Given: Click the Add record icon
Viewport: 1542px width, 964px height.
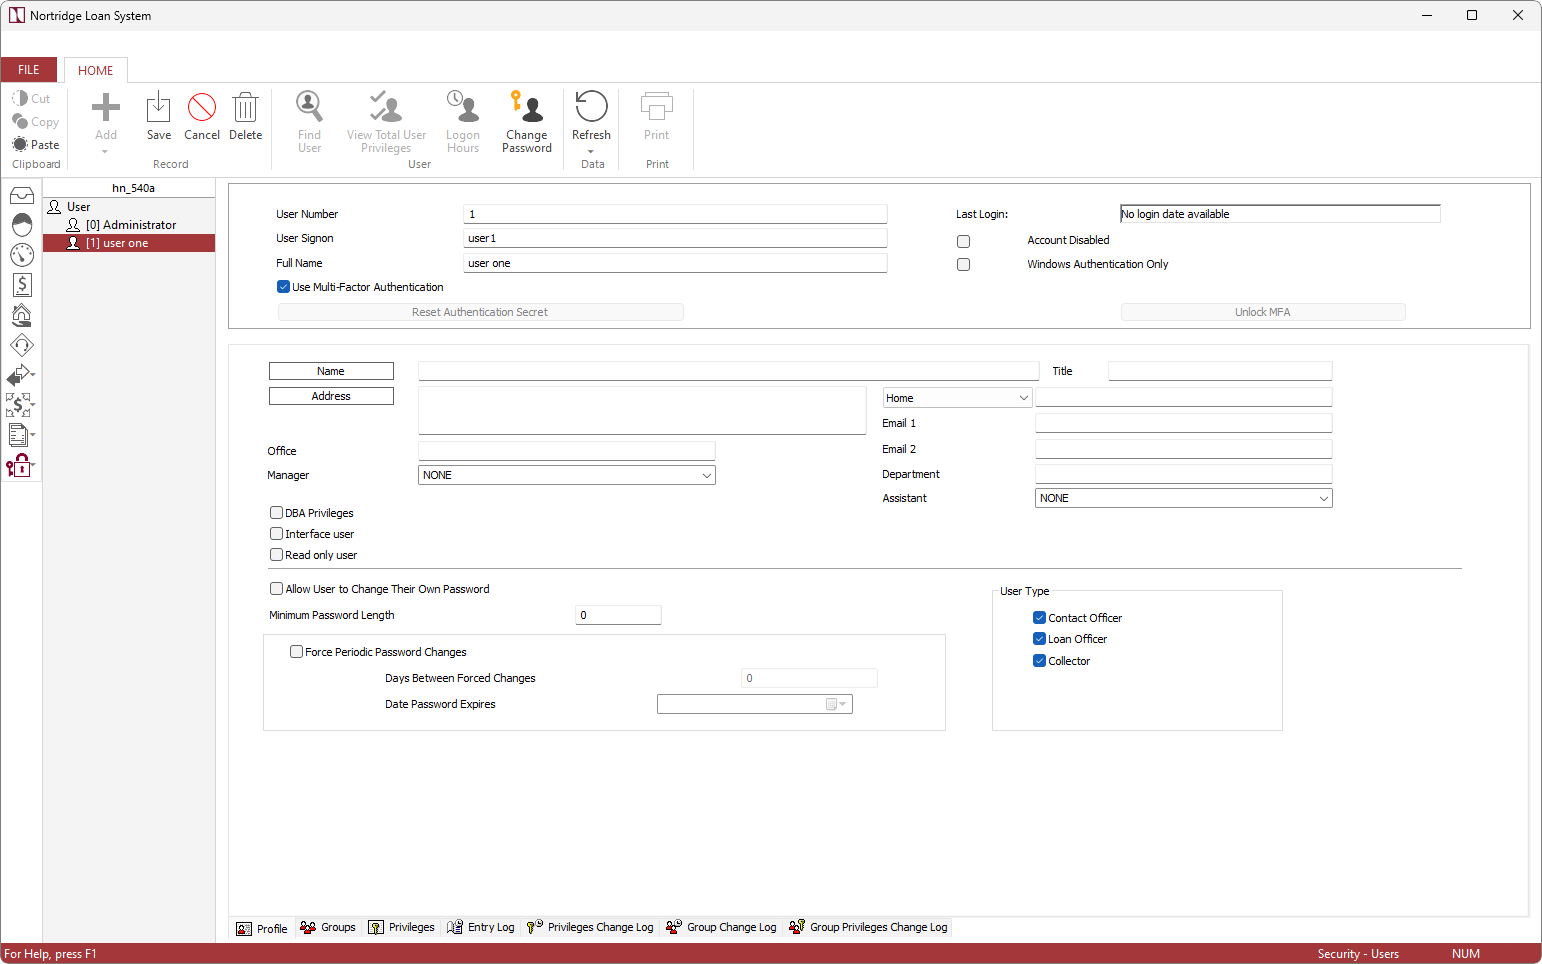Looking at the screenshot, I should [106, 108].
